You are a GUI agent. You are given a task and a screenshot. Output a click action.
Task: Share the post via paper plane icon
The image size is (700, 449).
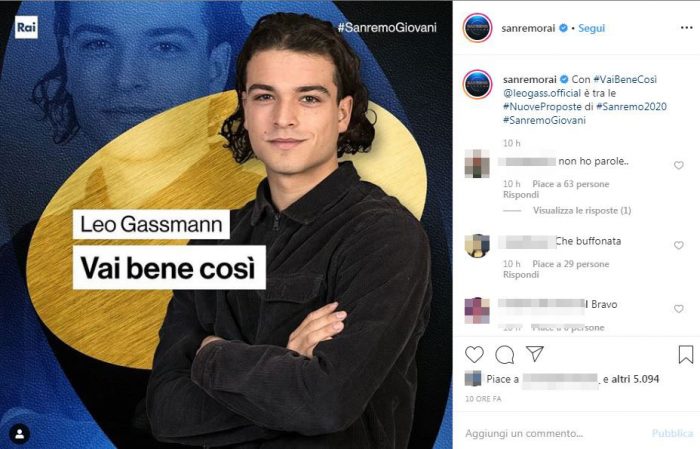pyautogui.click(x=534, y=353)
